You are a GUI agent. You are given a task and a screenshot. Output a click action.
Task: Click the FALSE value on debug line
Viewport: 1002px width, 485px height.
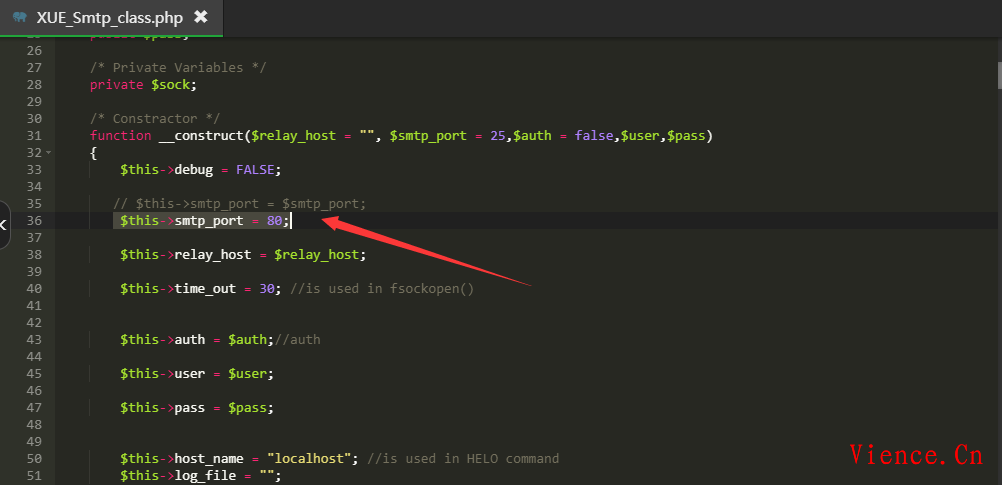tap(258, 170)
